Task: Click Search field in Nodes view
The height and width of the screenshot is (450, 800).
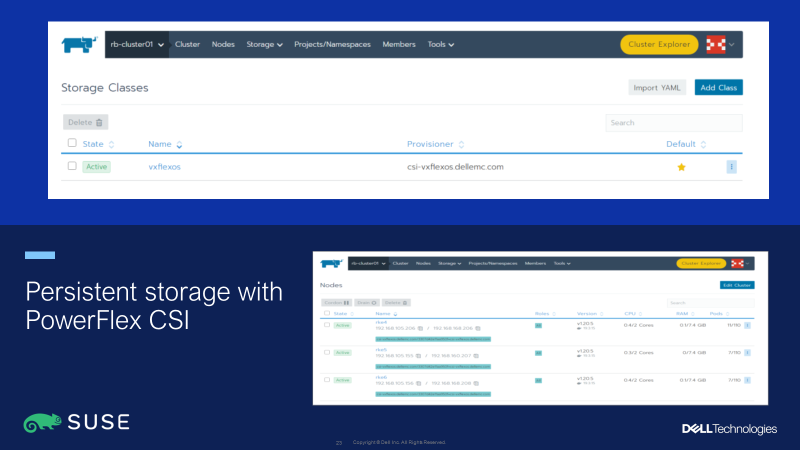Action: (x=710, y=303)
